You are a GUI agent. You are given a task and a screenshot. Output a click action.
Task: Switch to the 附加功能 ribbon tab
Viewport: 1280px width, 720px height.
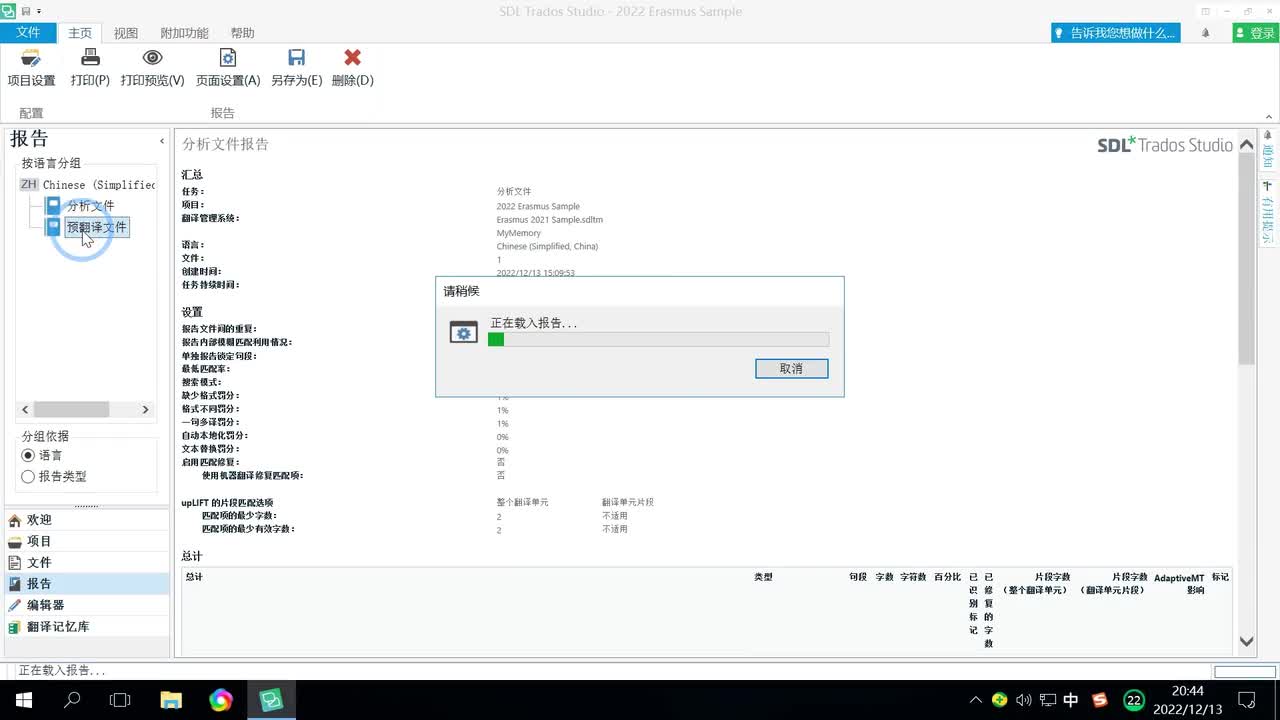[x=184, y=33]
